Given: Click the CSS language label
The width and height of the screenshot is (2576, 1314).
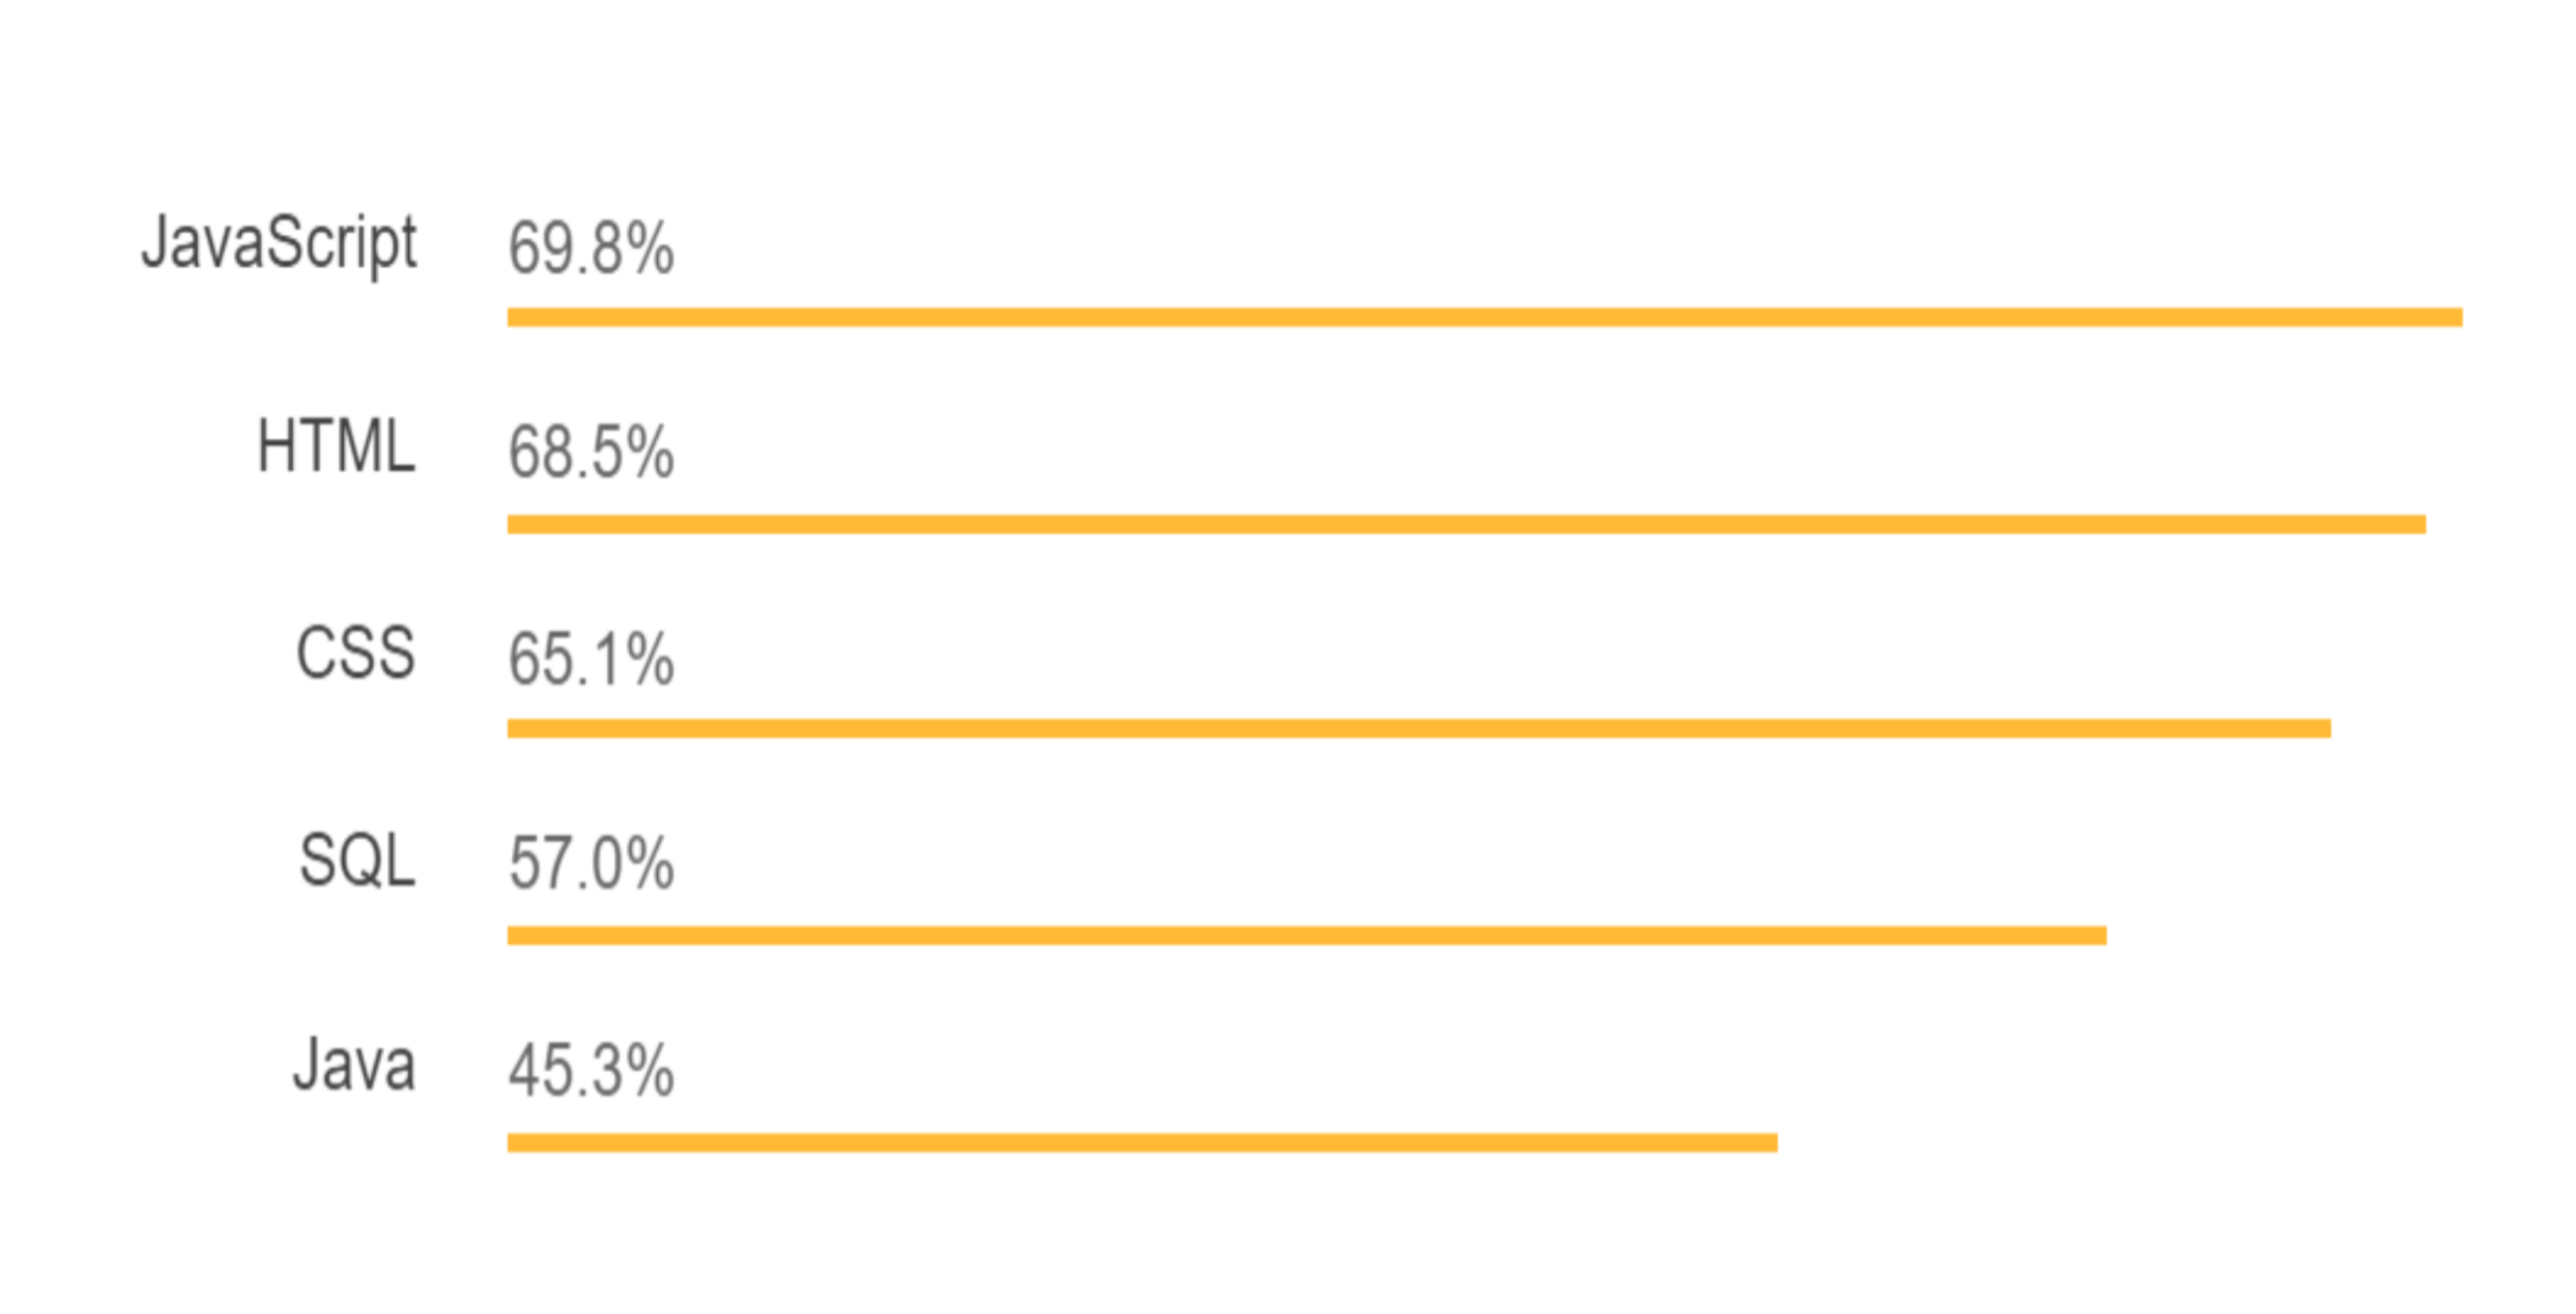Looking at the screenshot, I should point(355,652).
